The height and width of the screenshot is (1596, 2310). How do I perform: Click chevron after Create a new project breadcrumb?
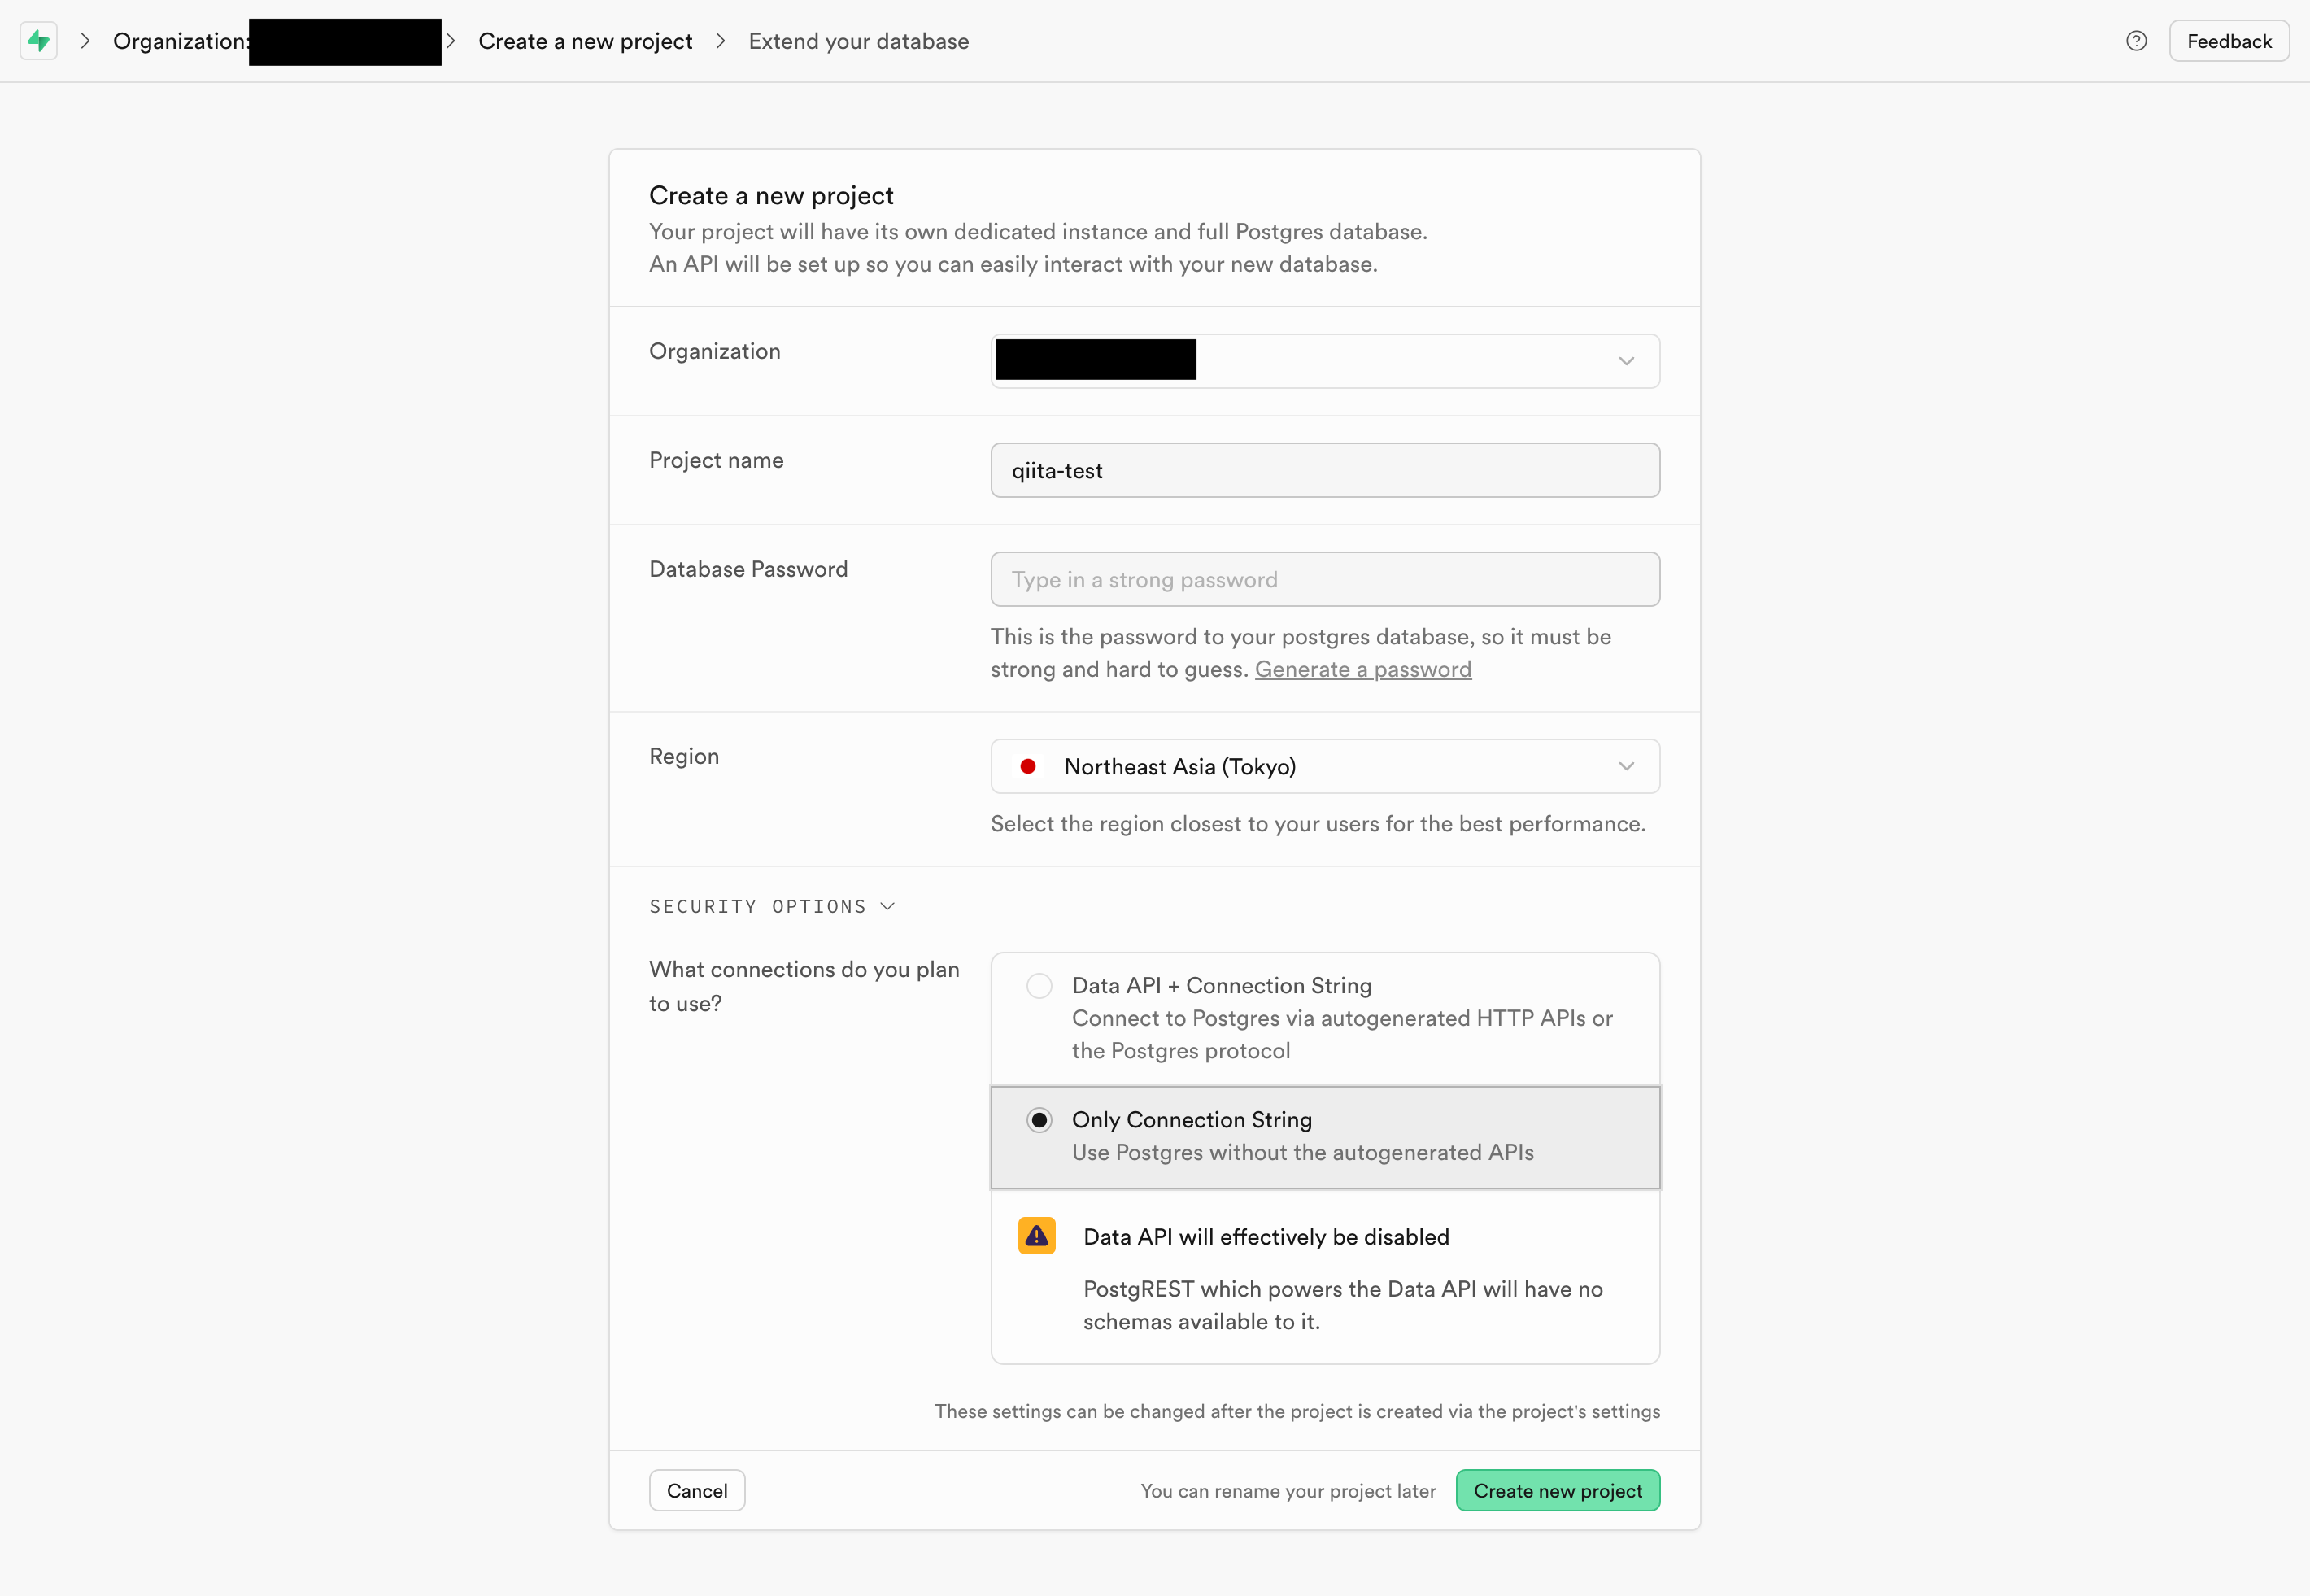720,41
